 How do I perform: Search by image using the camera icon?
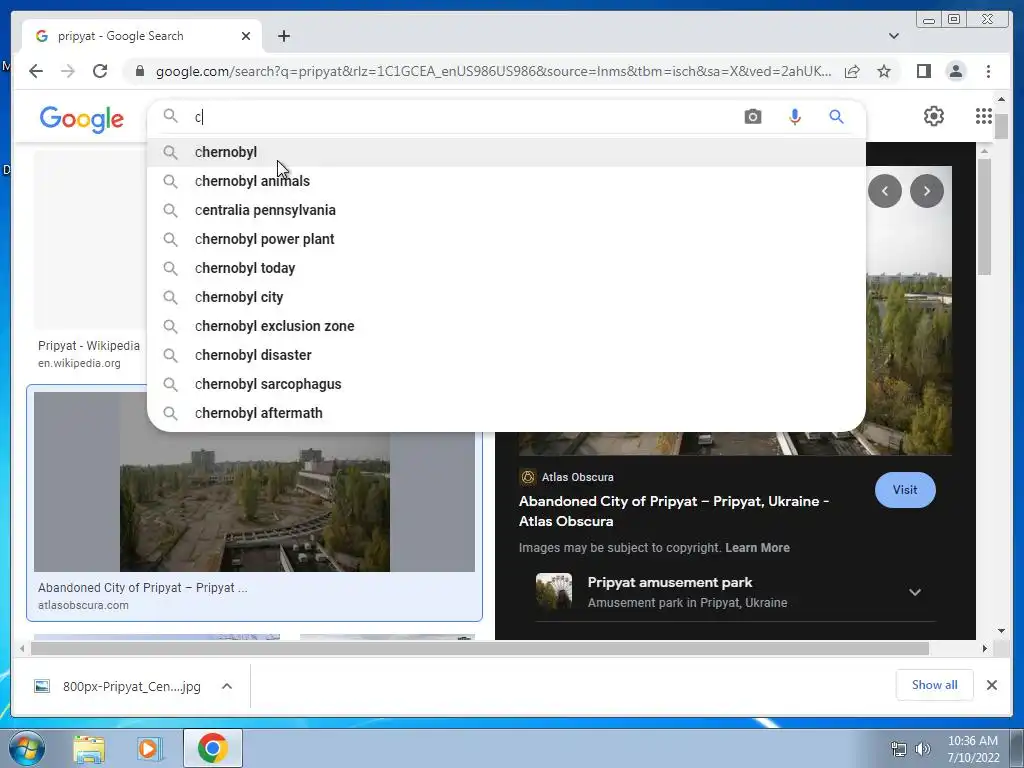point(753,117)
